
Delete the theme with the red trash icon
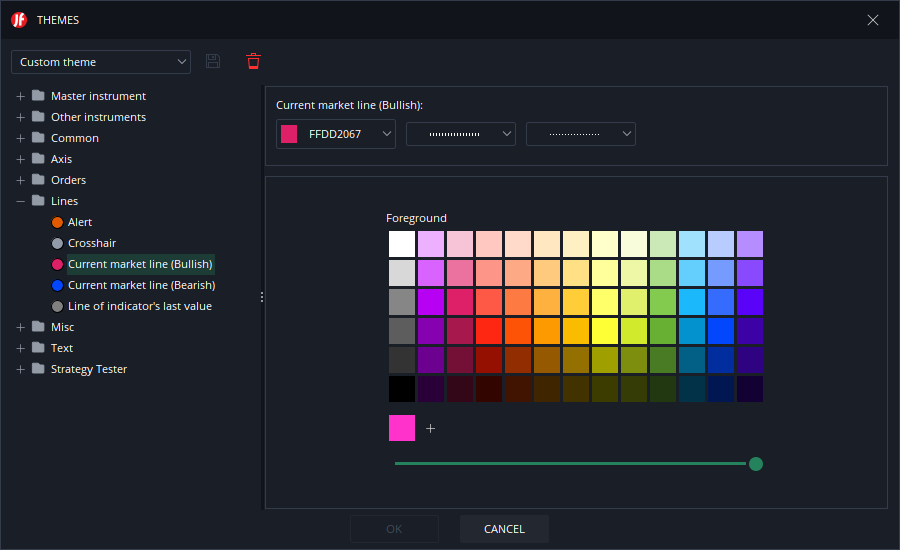point(253,61)
